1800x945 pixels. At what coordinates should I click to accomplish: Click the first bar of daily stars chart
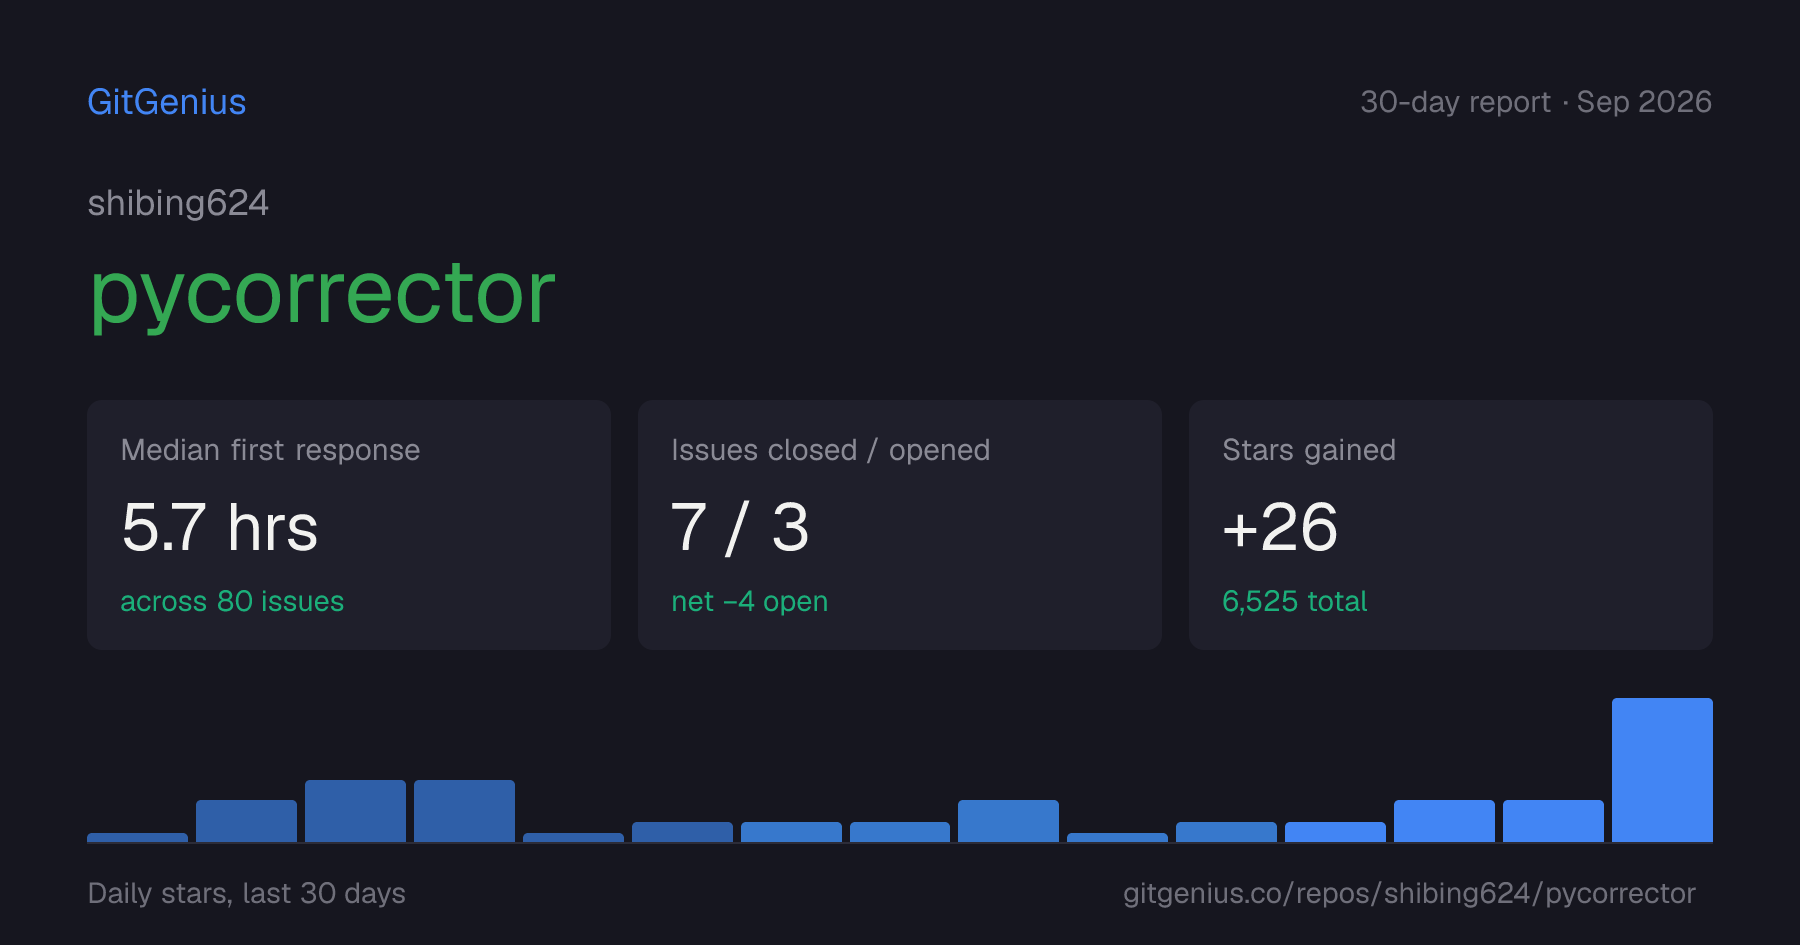137,837
